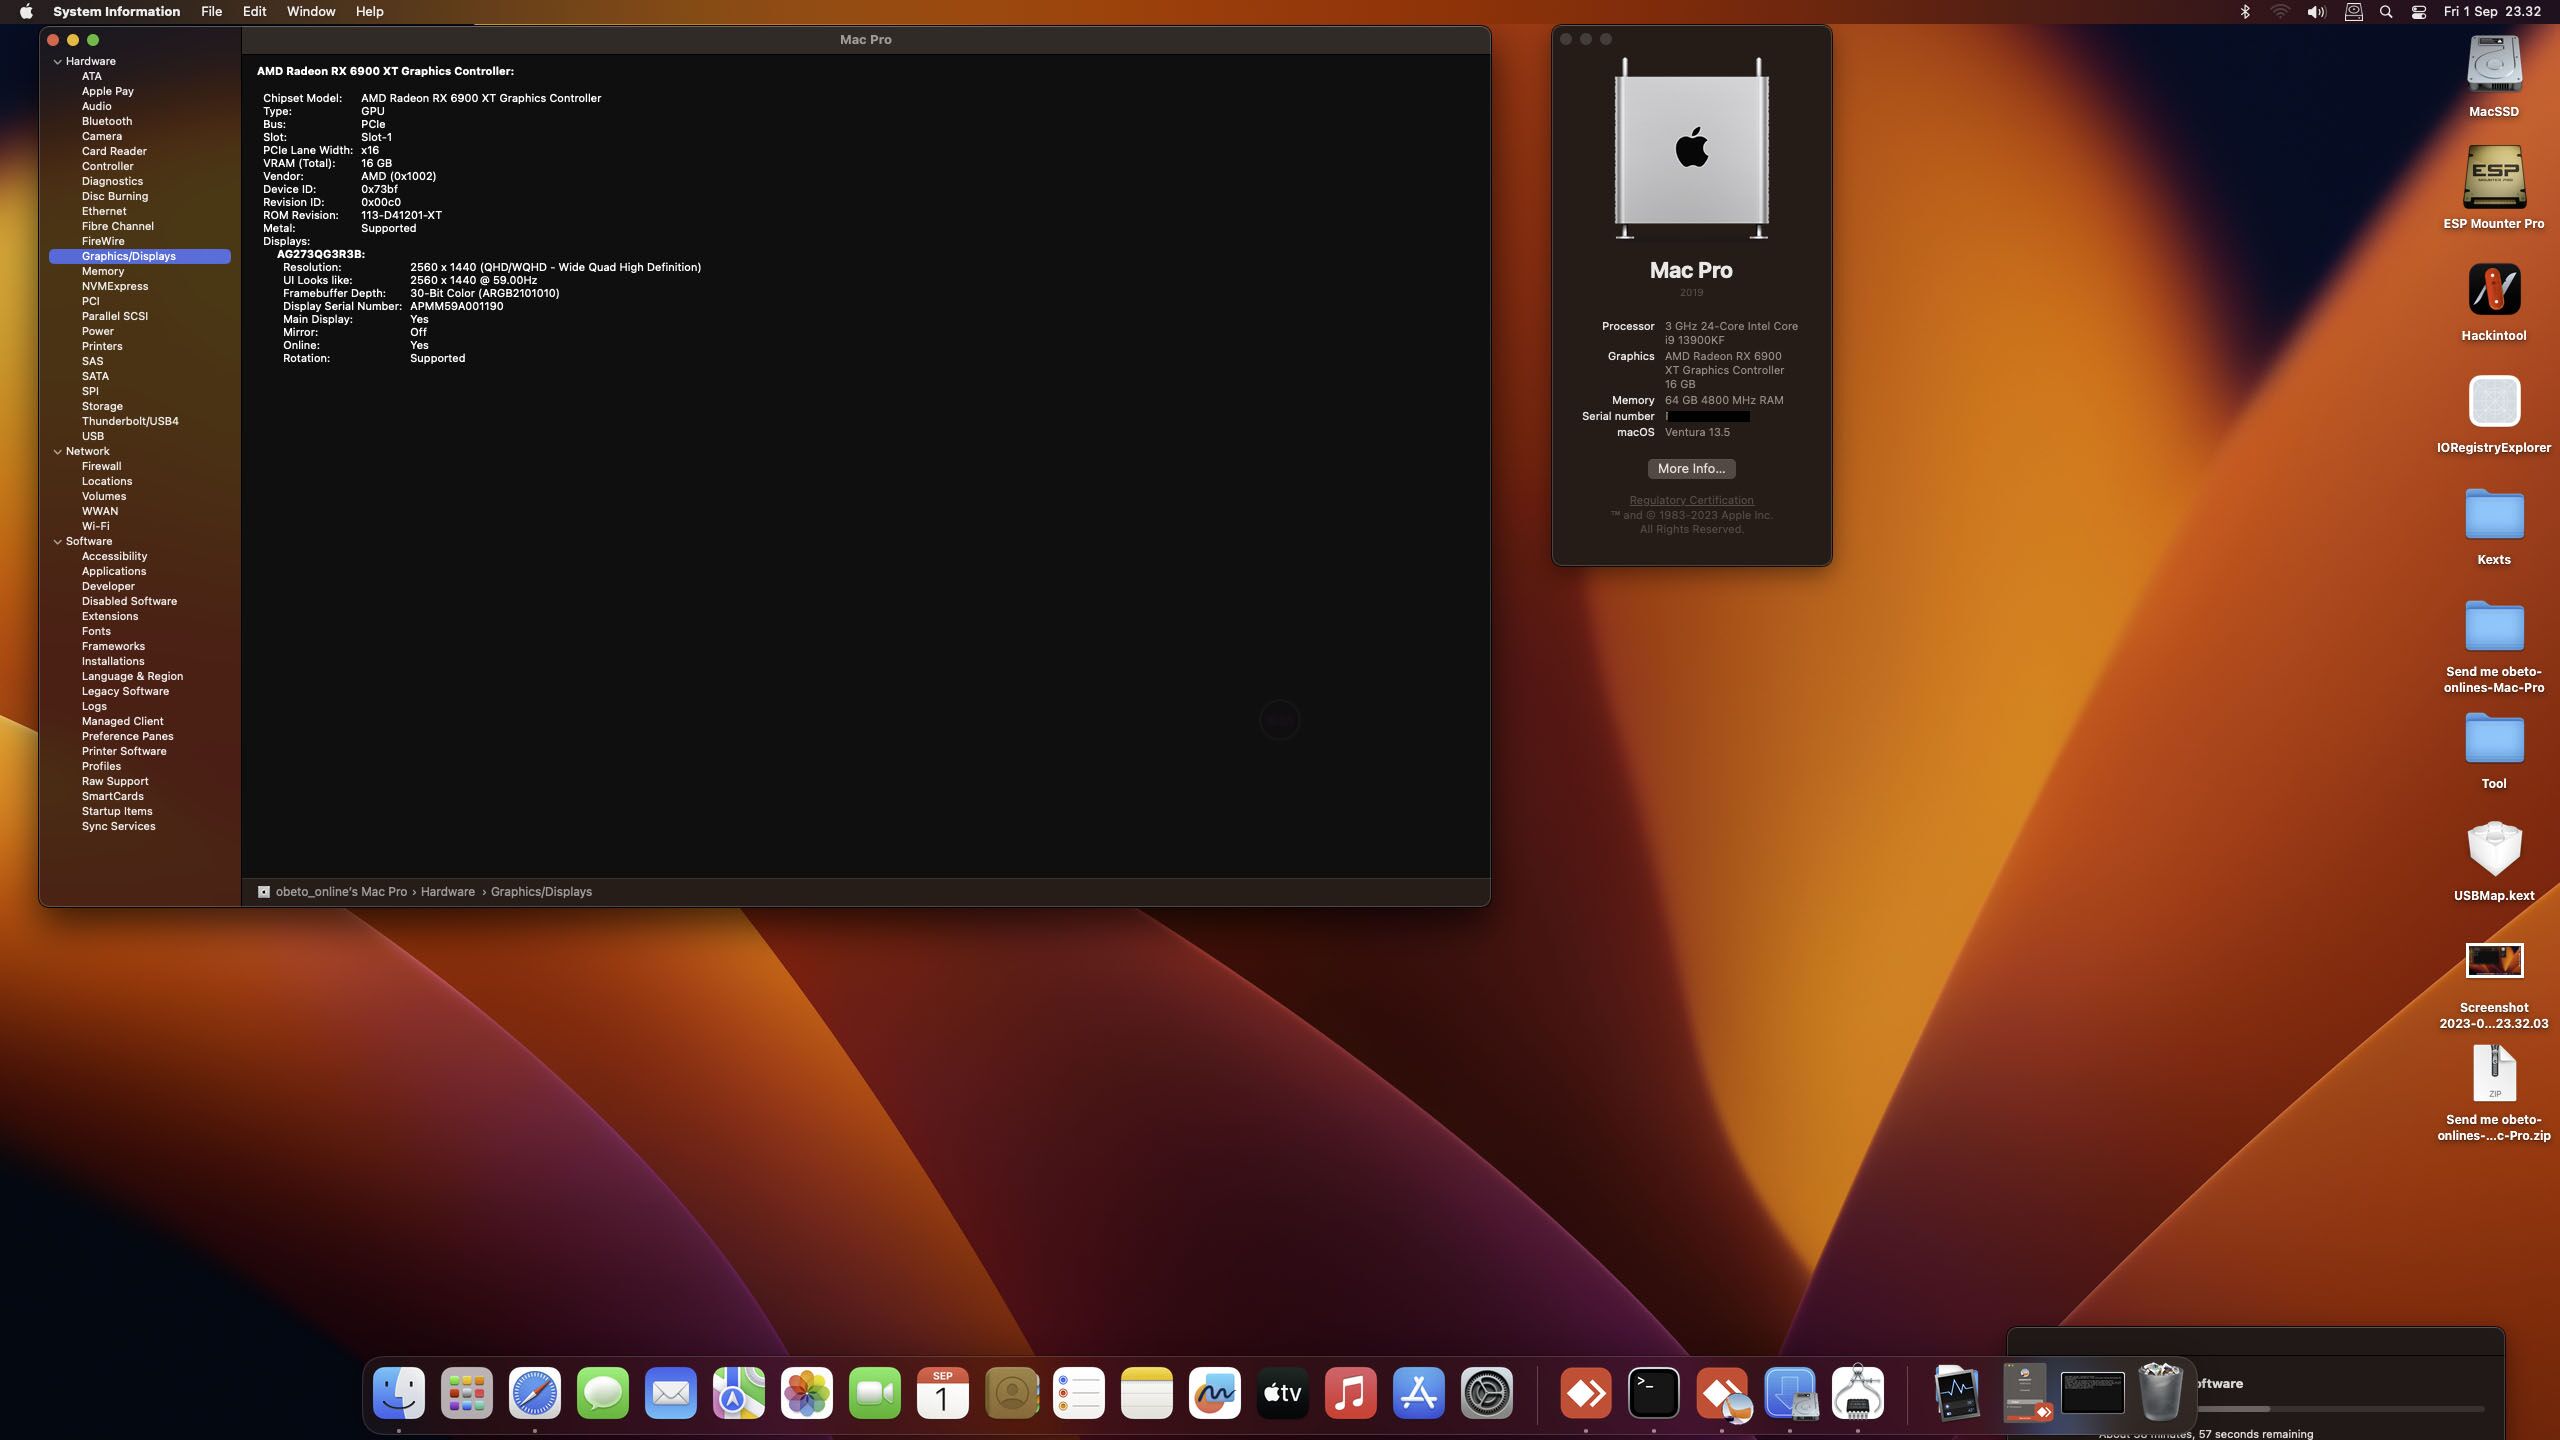Collapse the Network section
2560x1440 pixels.
point(58,452)
